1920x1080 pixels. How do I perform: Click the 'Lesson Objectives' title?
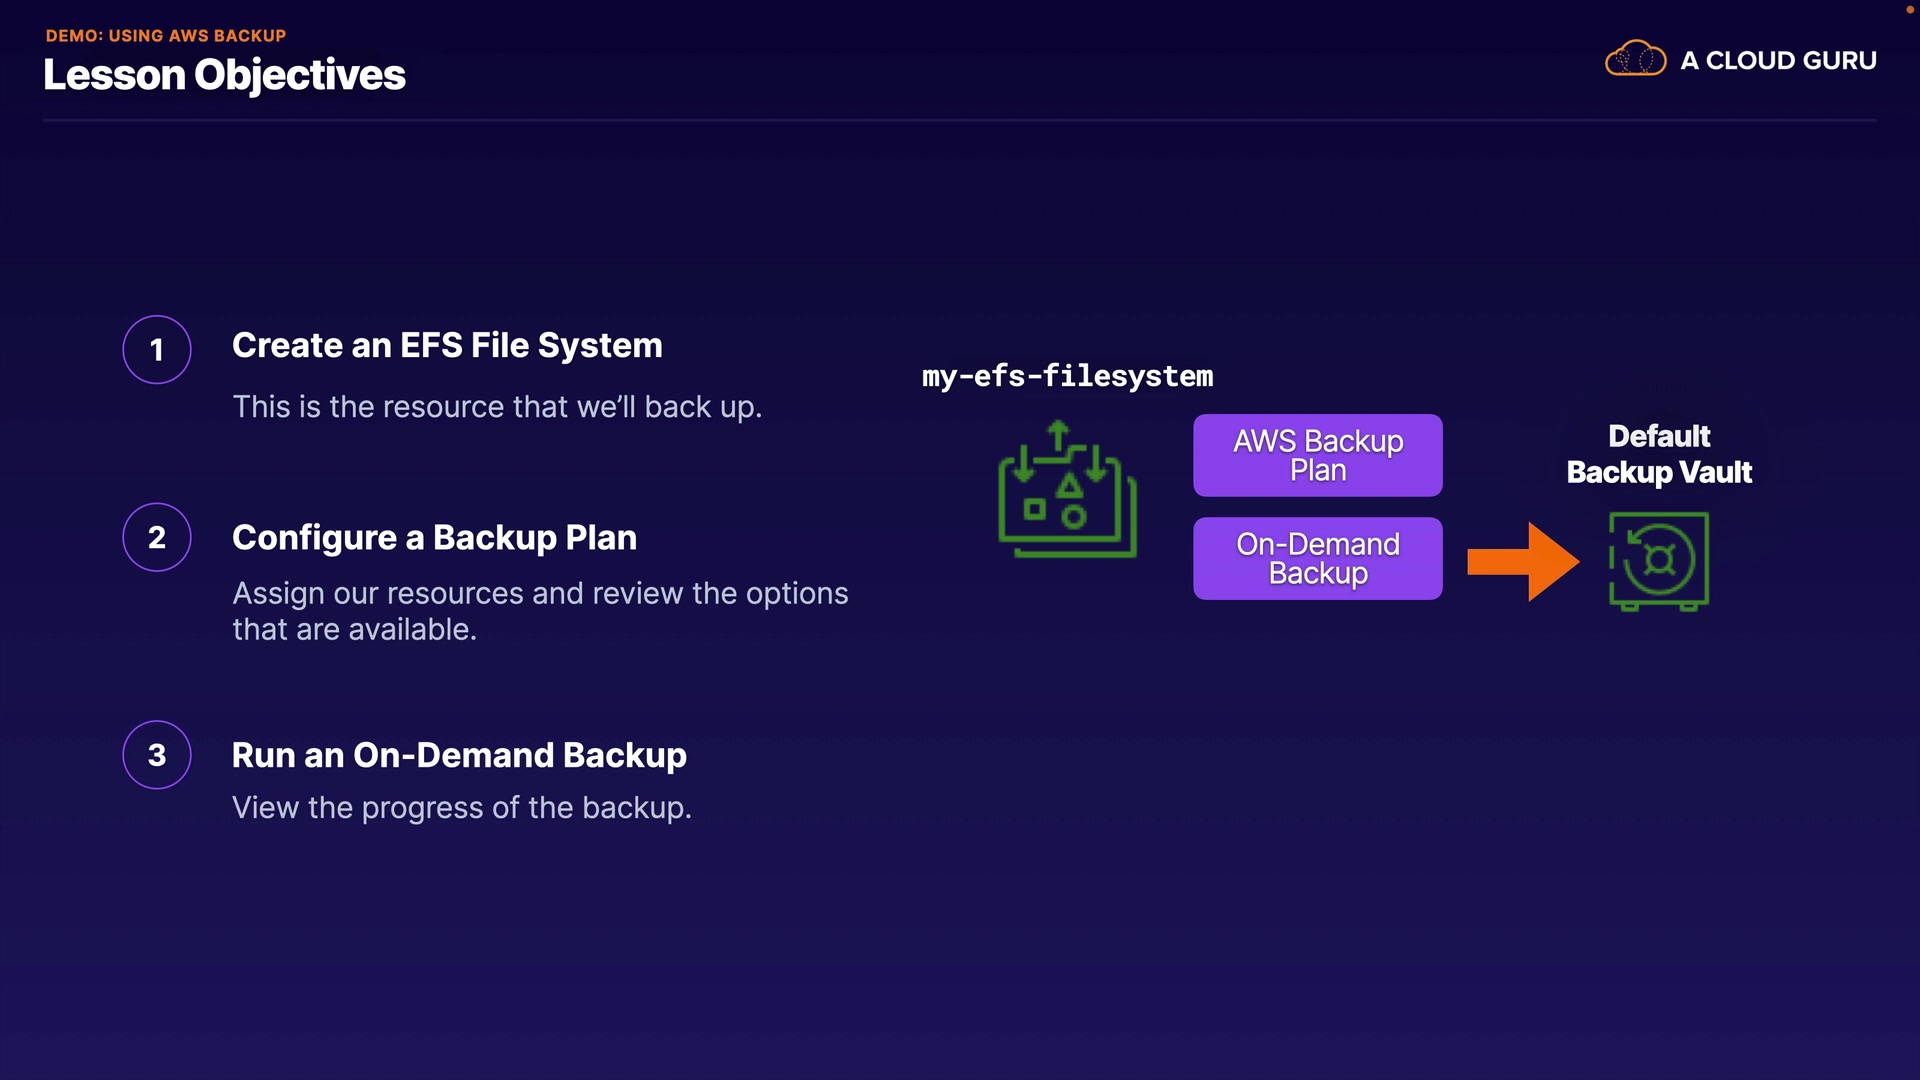tap(224, 75)
